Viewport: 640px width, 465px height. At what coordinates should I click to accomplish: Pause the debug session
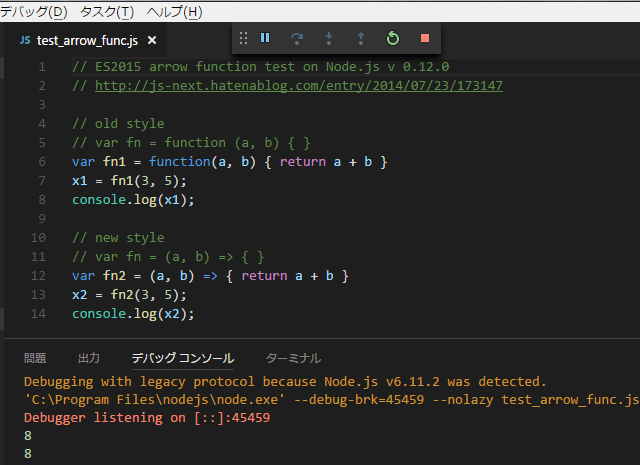(x=265, y=38)
